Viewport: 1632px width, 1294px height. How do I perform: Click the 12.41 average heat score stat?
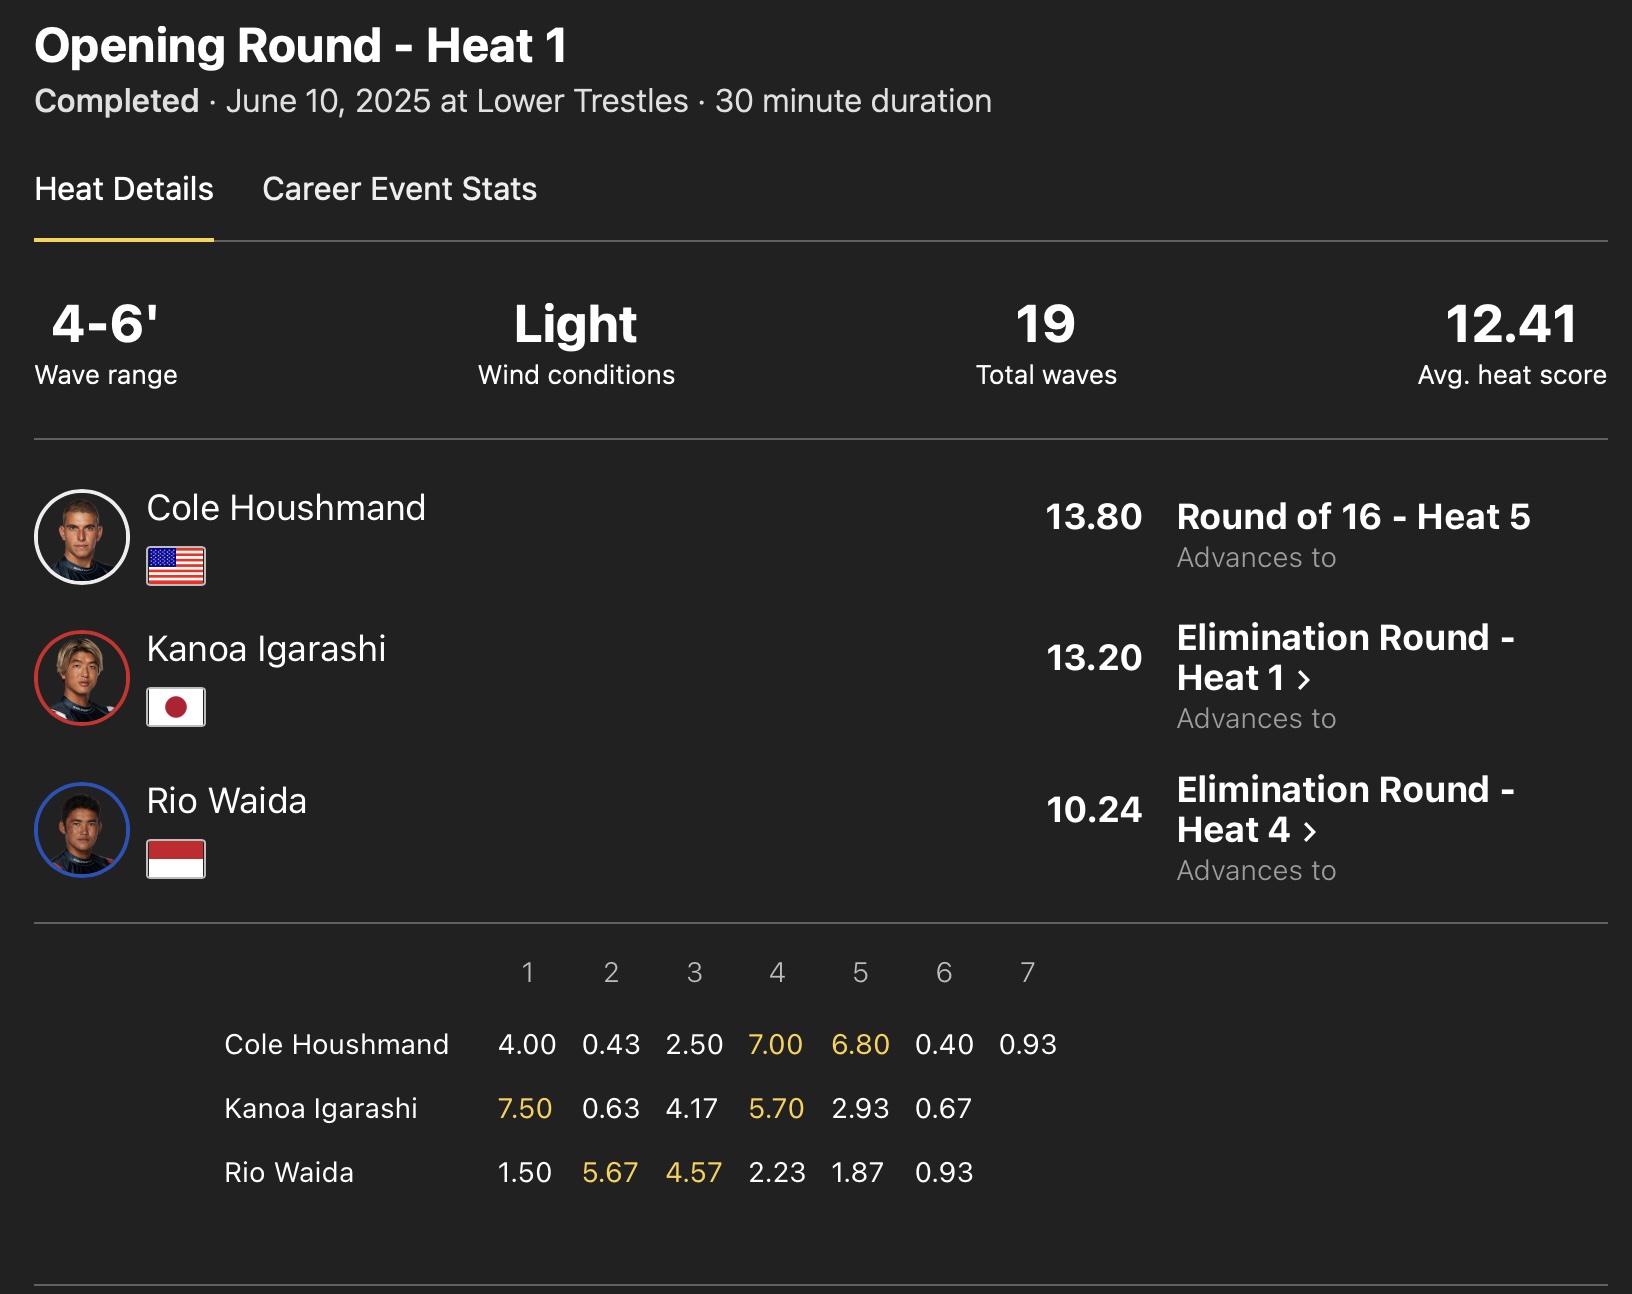click(1511, 325)
